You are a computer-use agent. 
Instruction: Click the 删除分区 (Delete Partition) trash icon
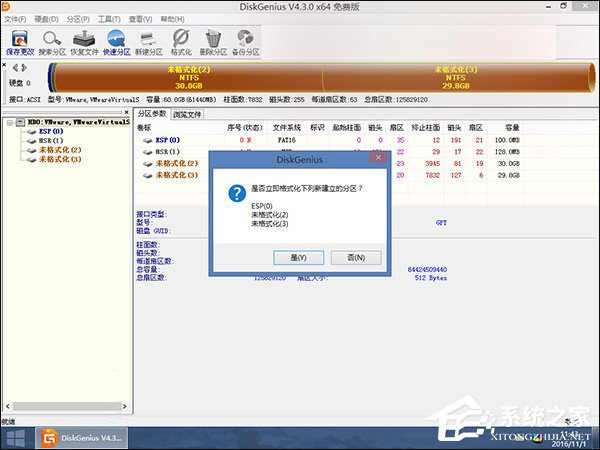[213, 41]
